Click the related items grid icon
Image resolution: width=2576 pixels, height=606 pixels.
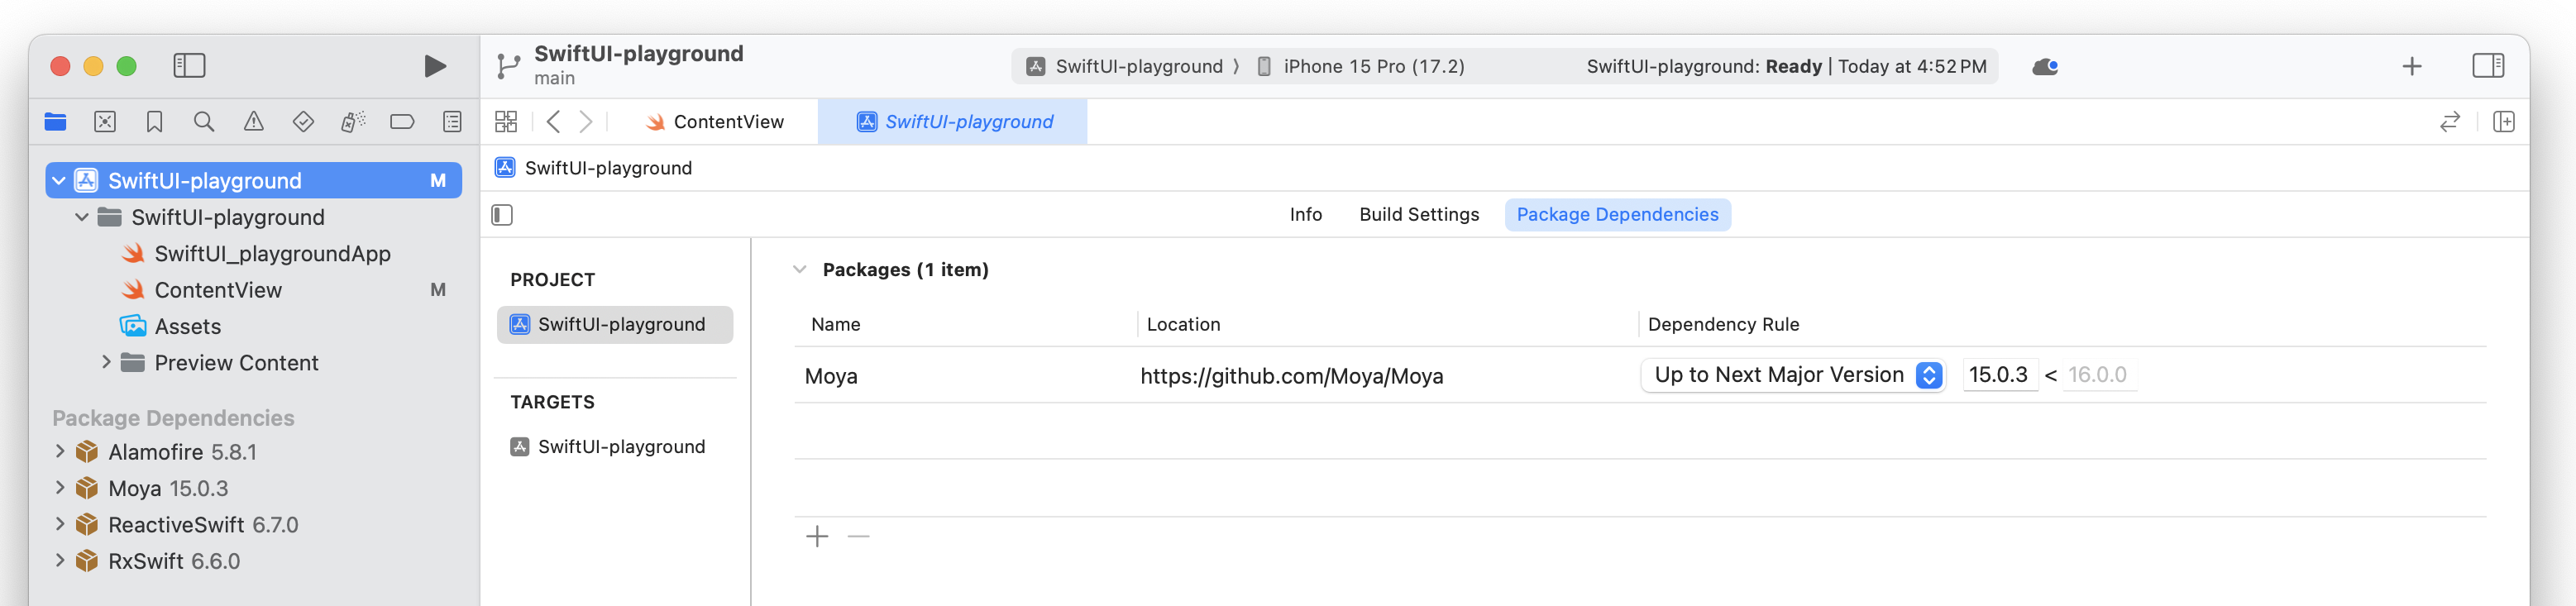click(506, 122)
